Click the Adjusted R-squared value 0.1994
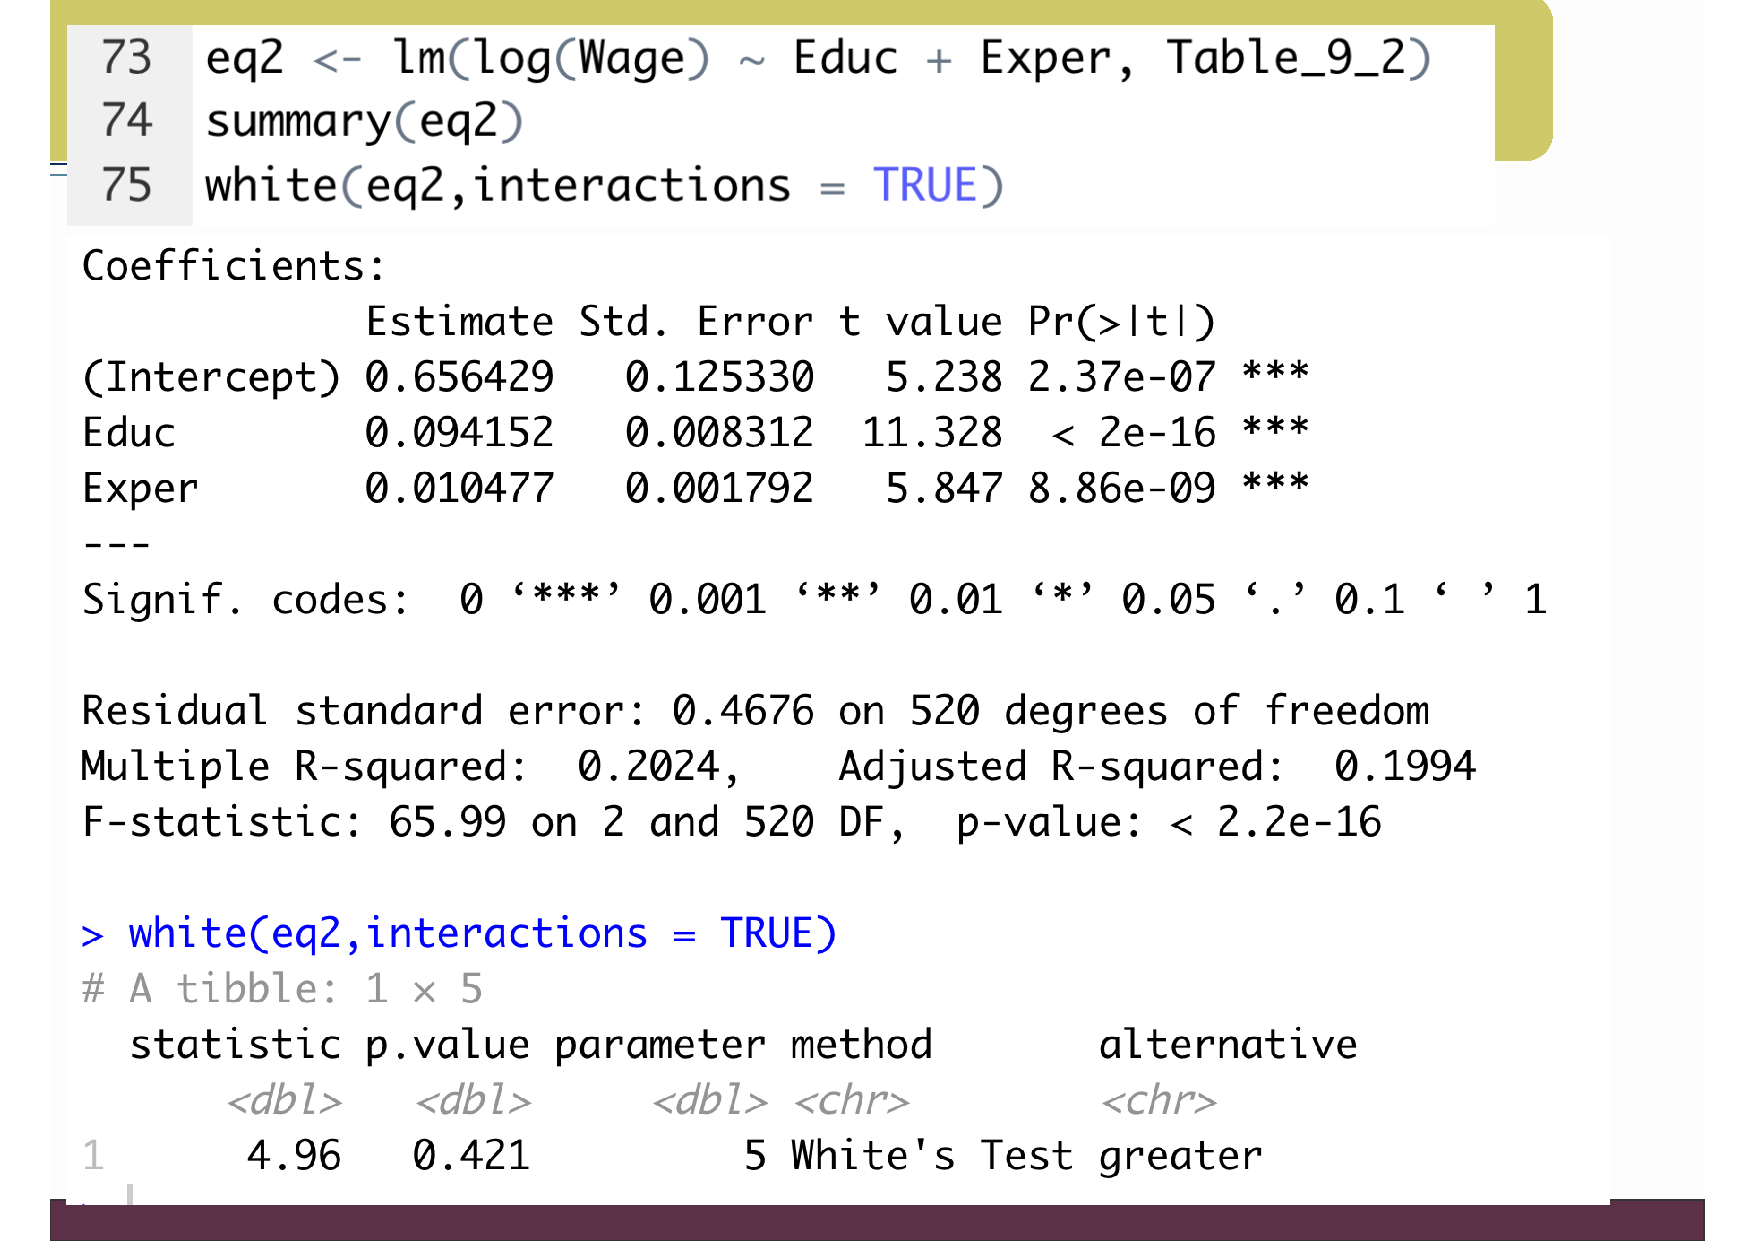1754x1241 pixels. coord(1404,766)
